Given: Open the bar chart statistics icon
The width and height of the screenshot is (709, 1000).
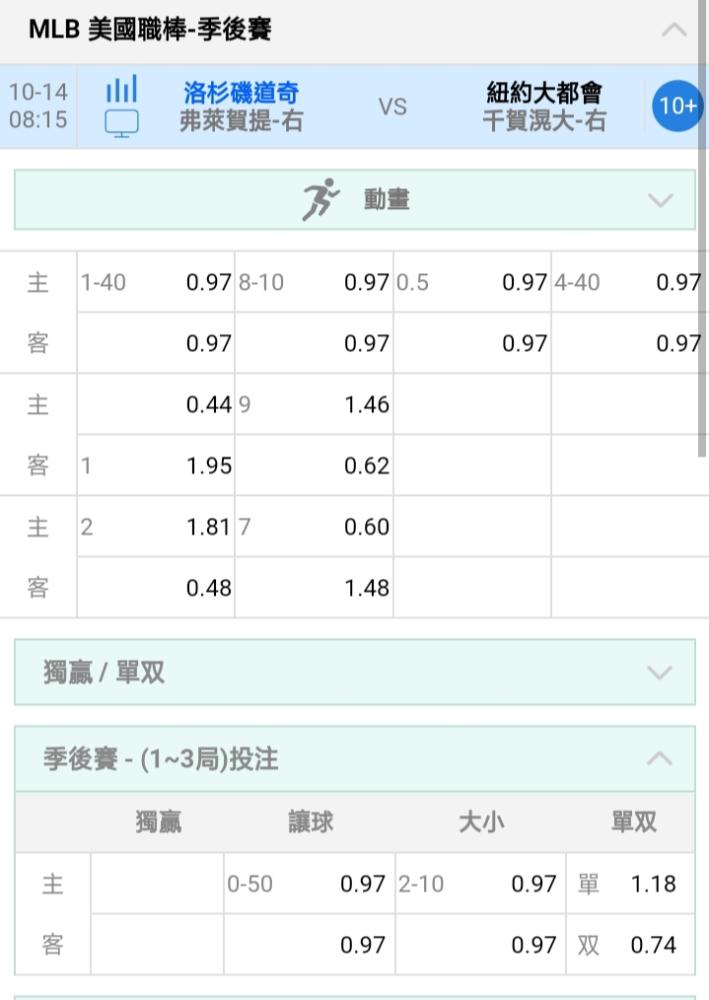Looking at the screenshot, I should tap(121, 89).
